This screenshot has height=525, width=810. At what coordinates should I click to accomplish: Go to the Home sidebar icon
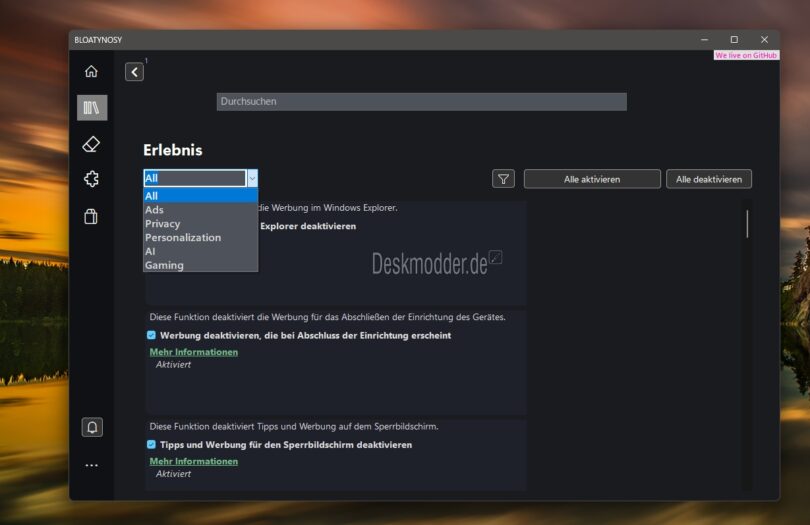(x=91, y=71)
